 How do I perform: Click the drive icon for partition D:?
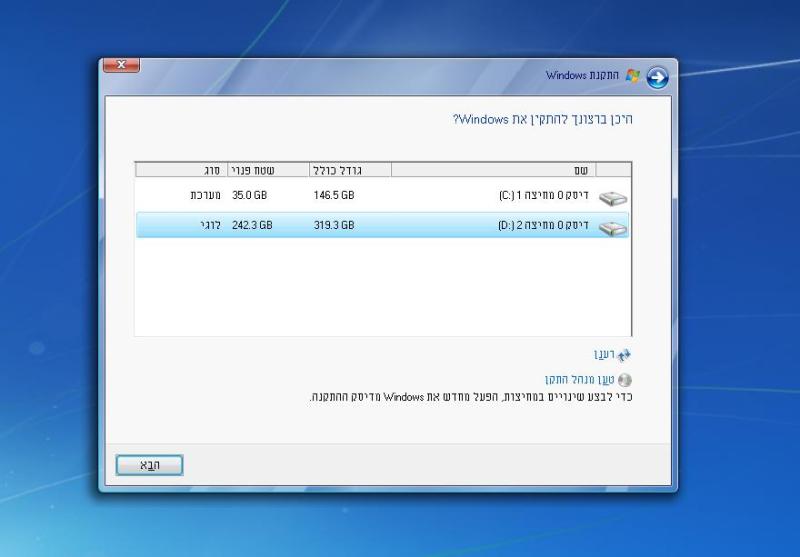[612, 227]
